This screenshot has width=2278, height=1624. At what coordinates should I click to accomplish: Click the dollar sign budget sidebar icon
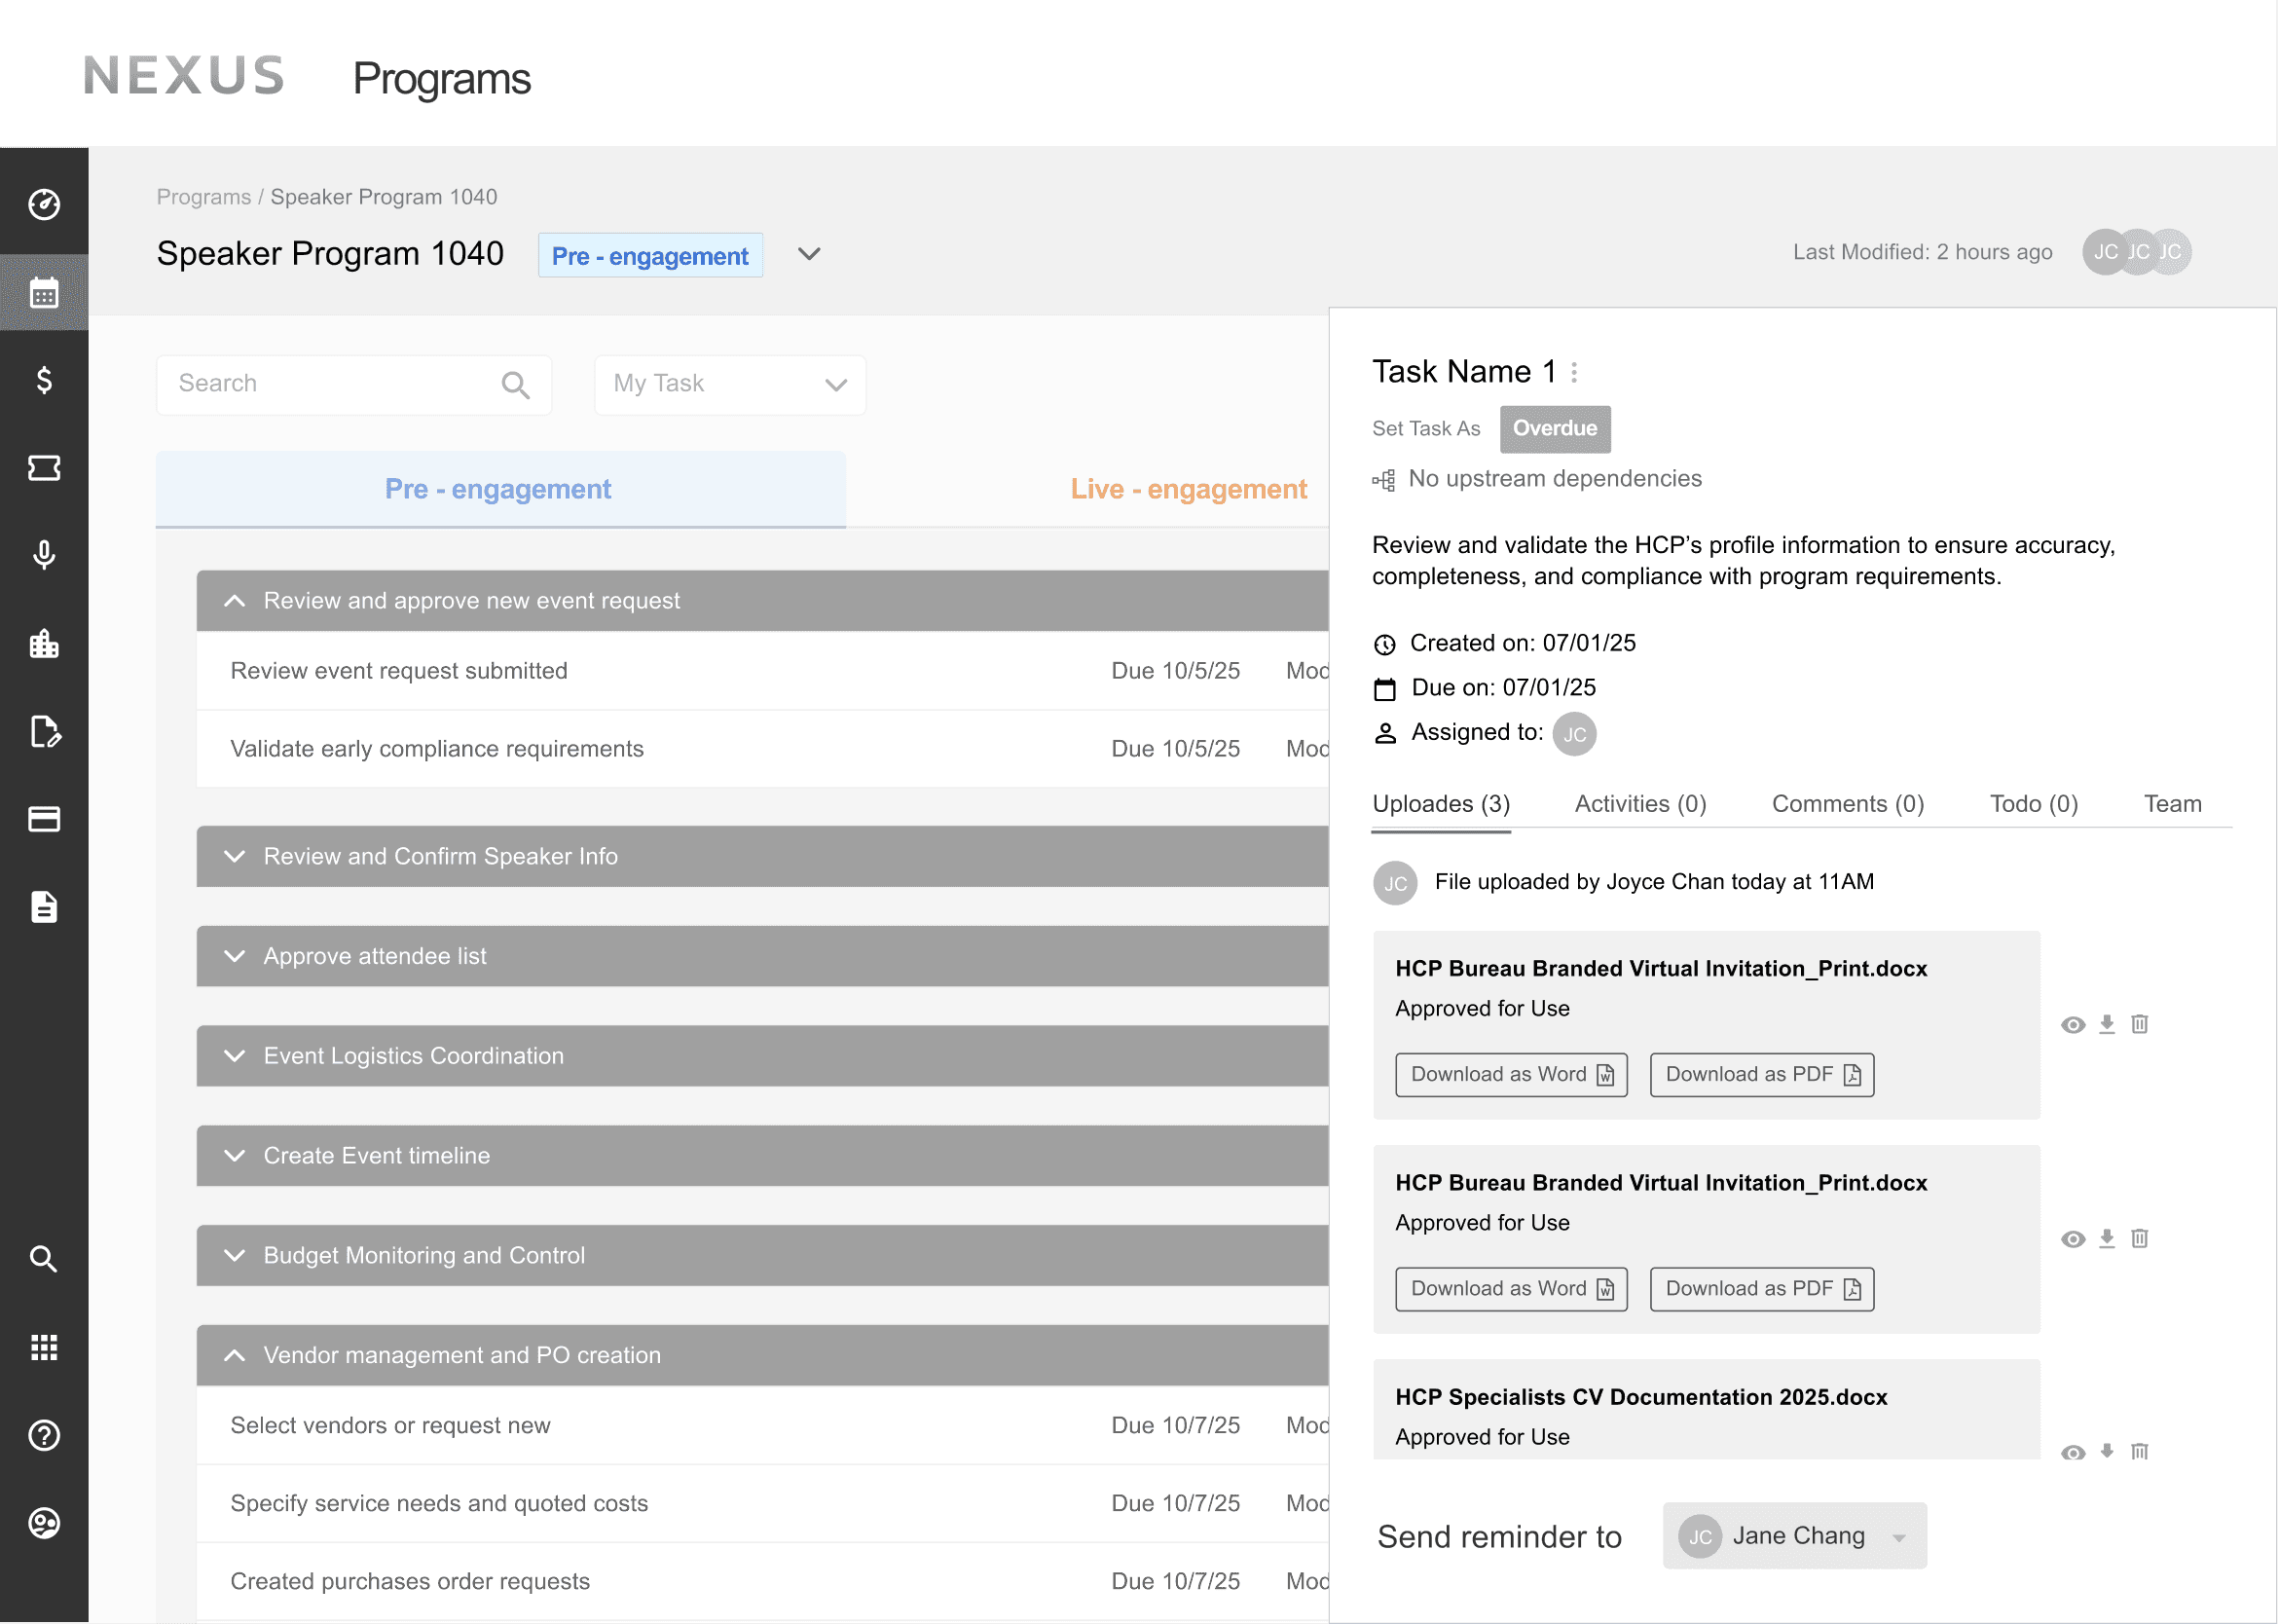coord(44,380)
